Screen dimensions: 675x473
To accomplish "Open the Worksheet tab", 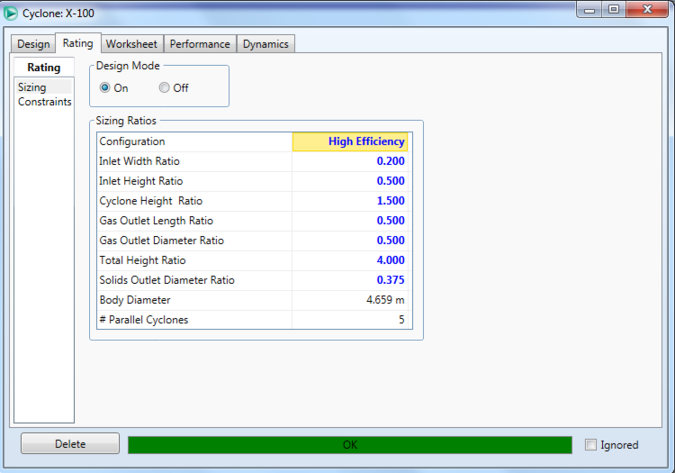I will 132,44.
